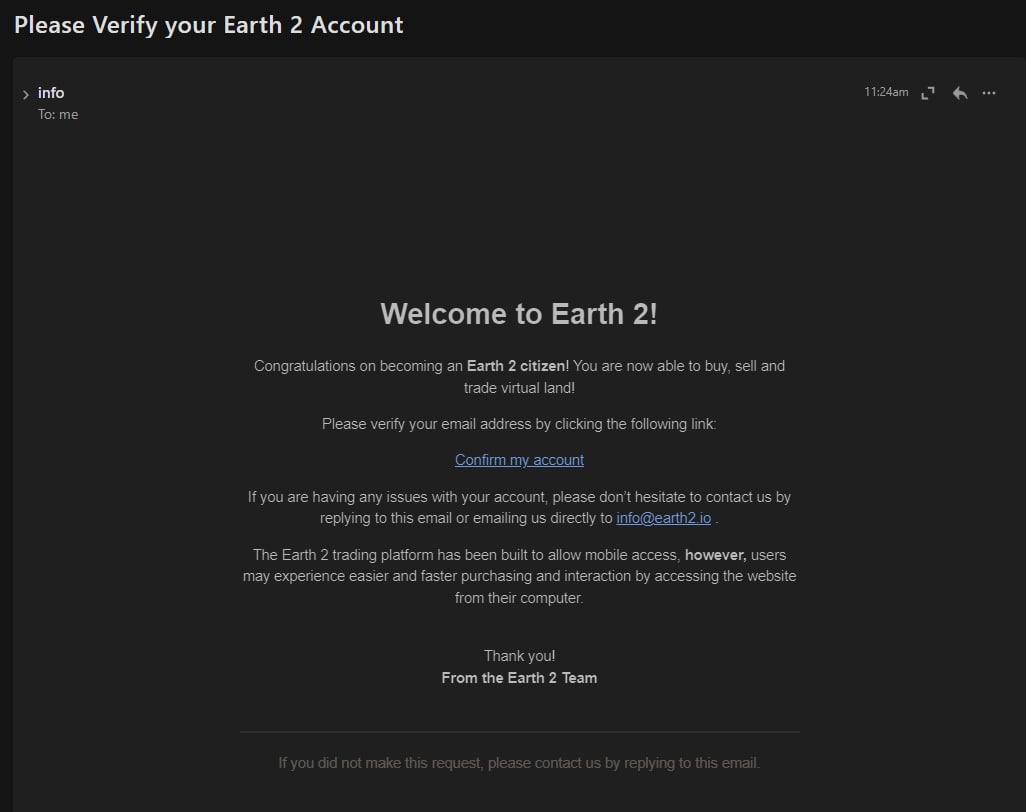Click the horizontal divider above the footer
Image resolution: width=1026 pixels, height=812 pixels.
click(519, 732)
